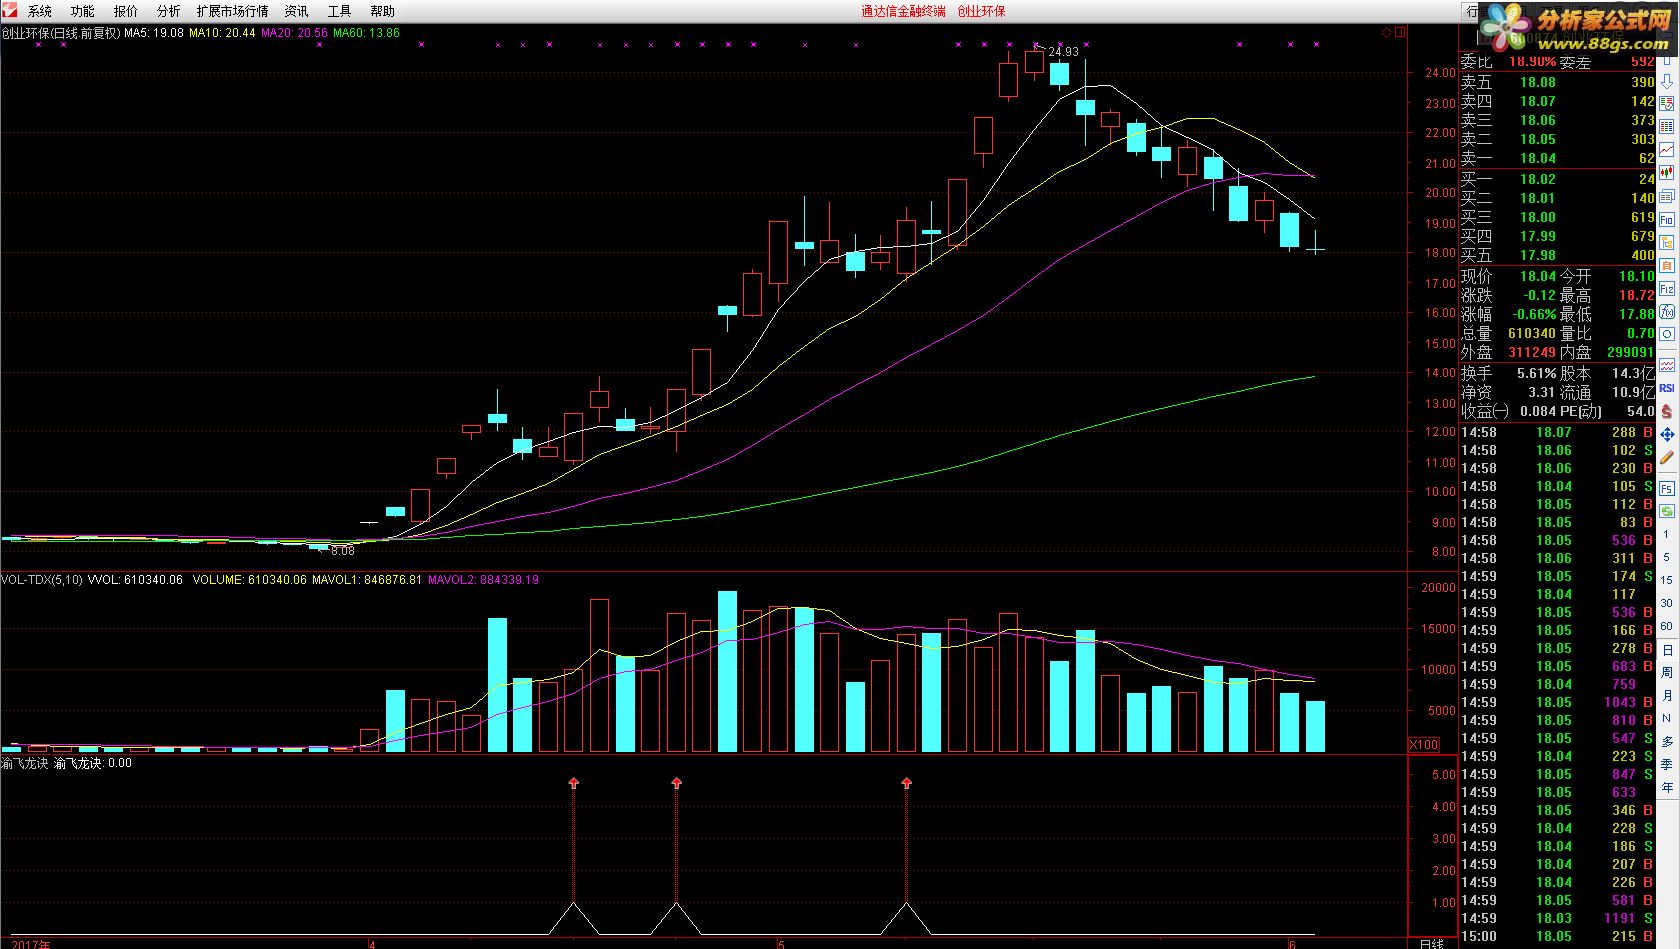Open the checklist watchlist sidebar icon
The width and height of the screenshot is (1680, 949).
[x=1667, y=103]
